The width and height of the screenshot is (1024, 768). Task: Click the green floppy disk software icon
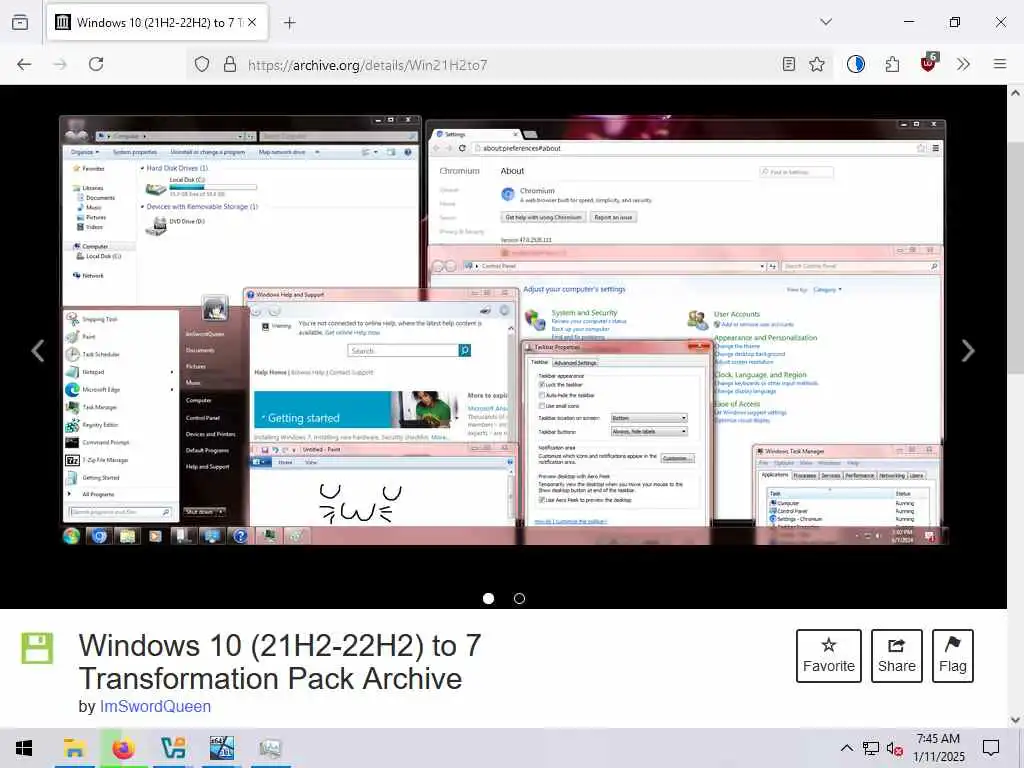[x=37, y=648]
